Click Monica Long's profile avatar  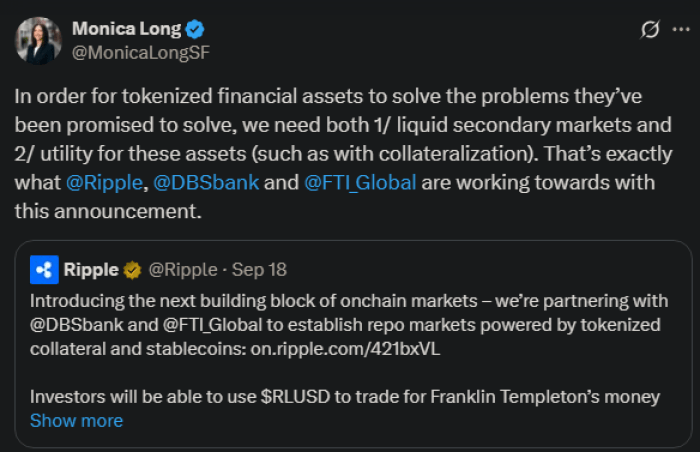(x=42, y=41)
